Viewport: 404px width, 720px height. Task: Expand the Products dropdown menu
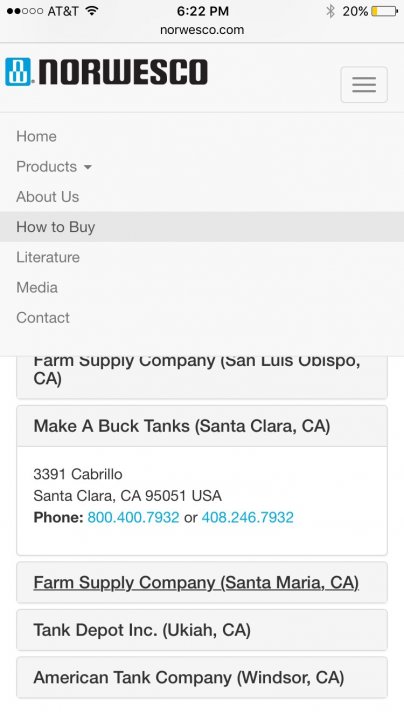pyautogui.click(x=54, y=167)
